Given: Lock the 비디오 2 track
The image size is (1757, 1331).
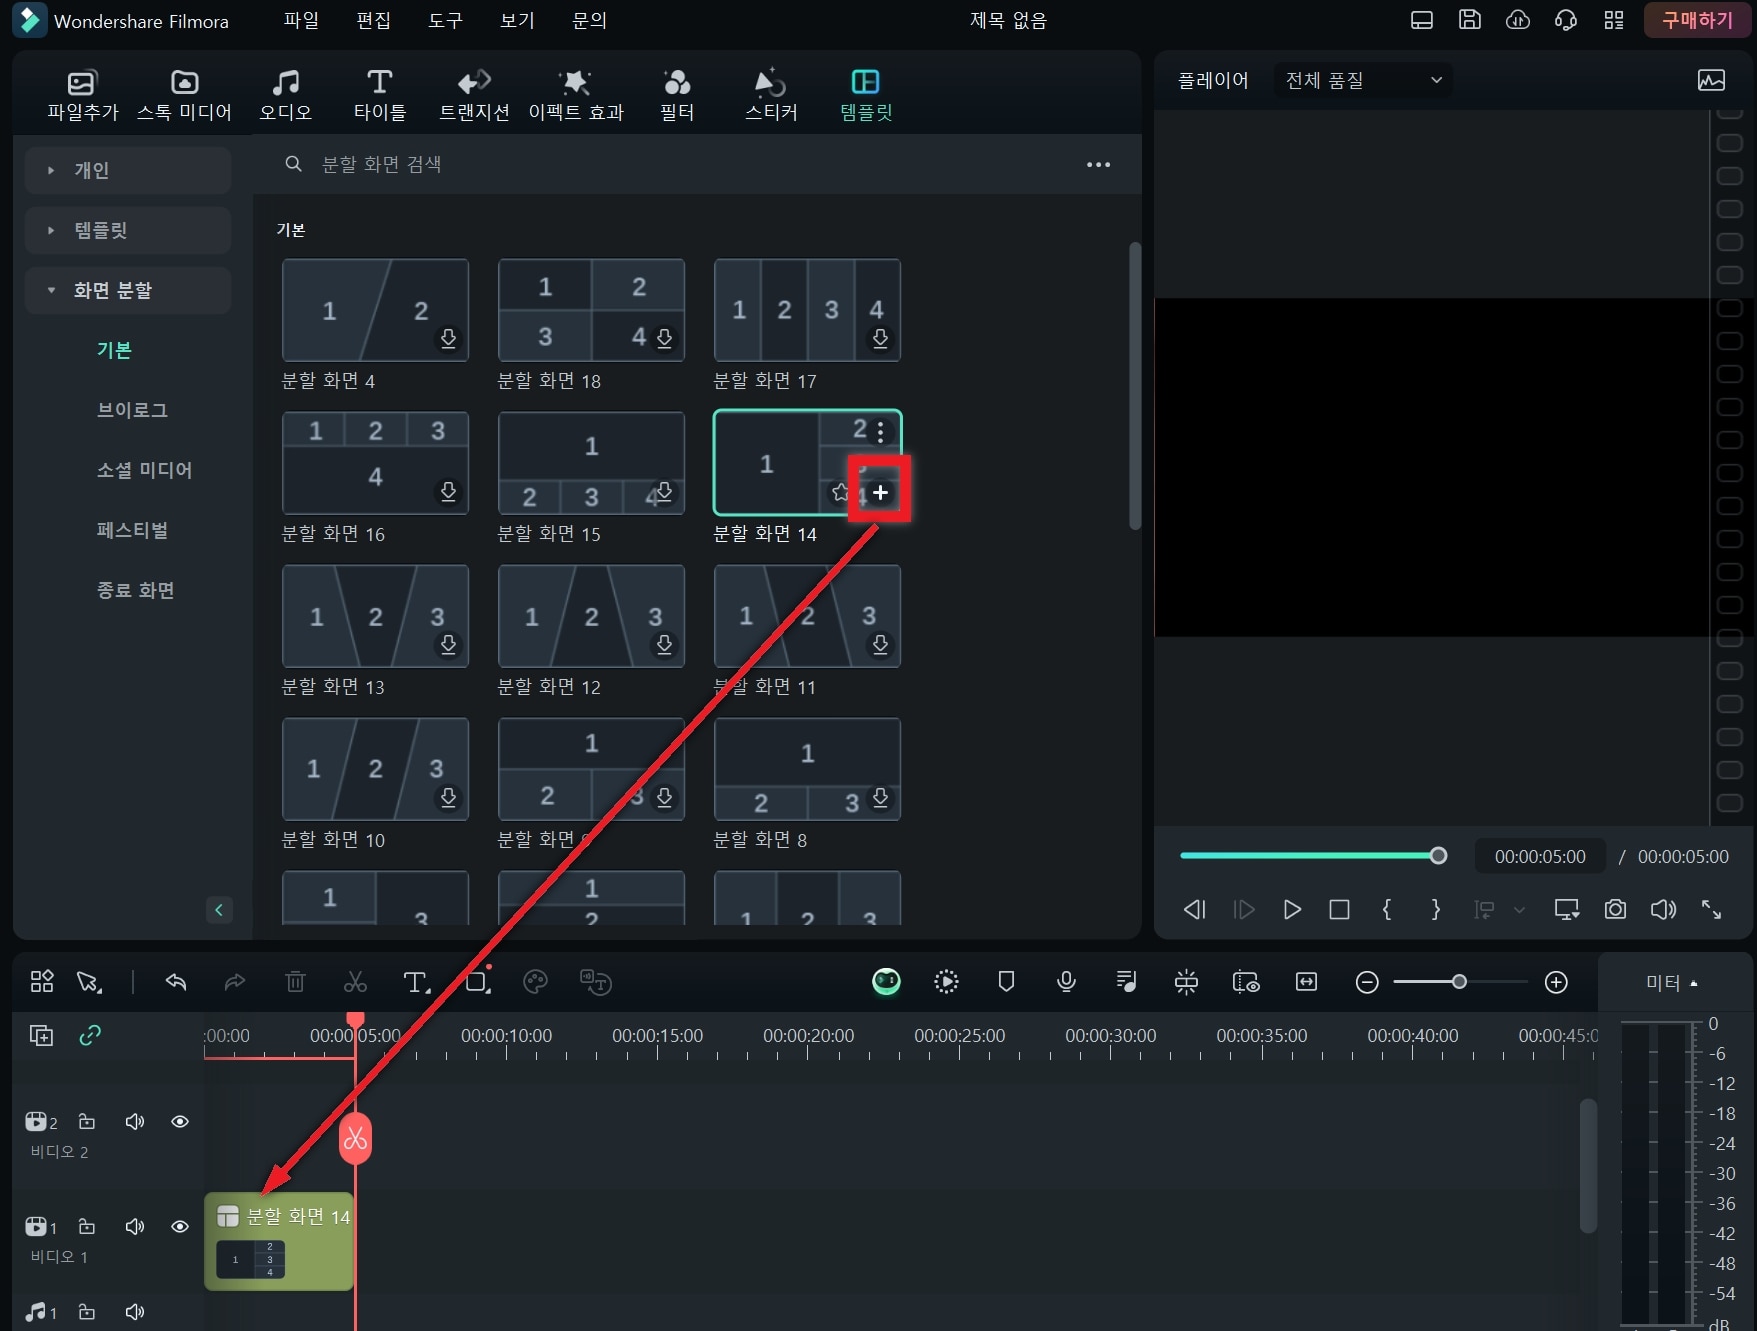Looking at the screenshot, I should (87, 1121).
